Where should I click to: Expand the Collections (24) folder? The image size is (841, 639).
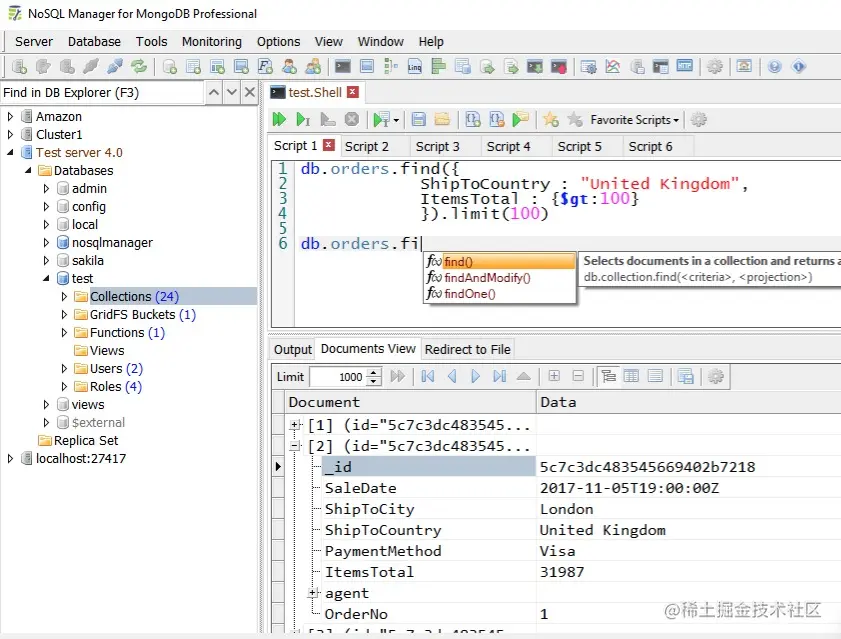[64, 296]
